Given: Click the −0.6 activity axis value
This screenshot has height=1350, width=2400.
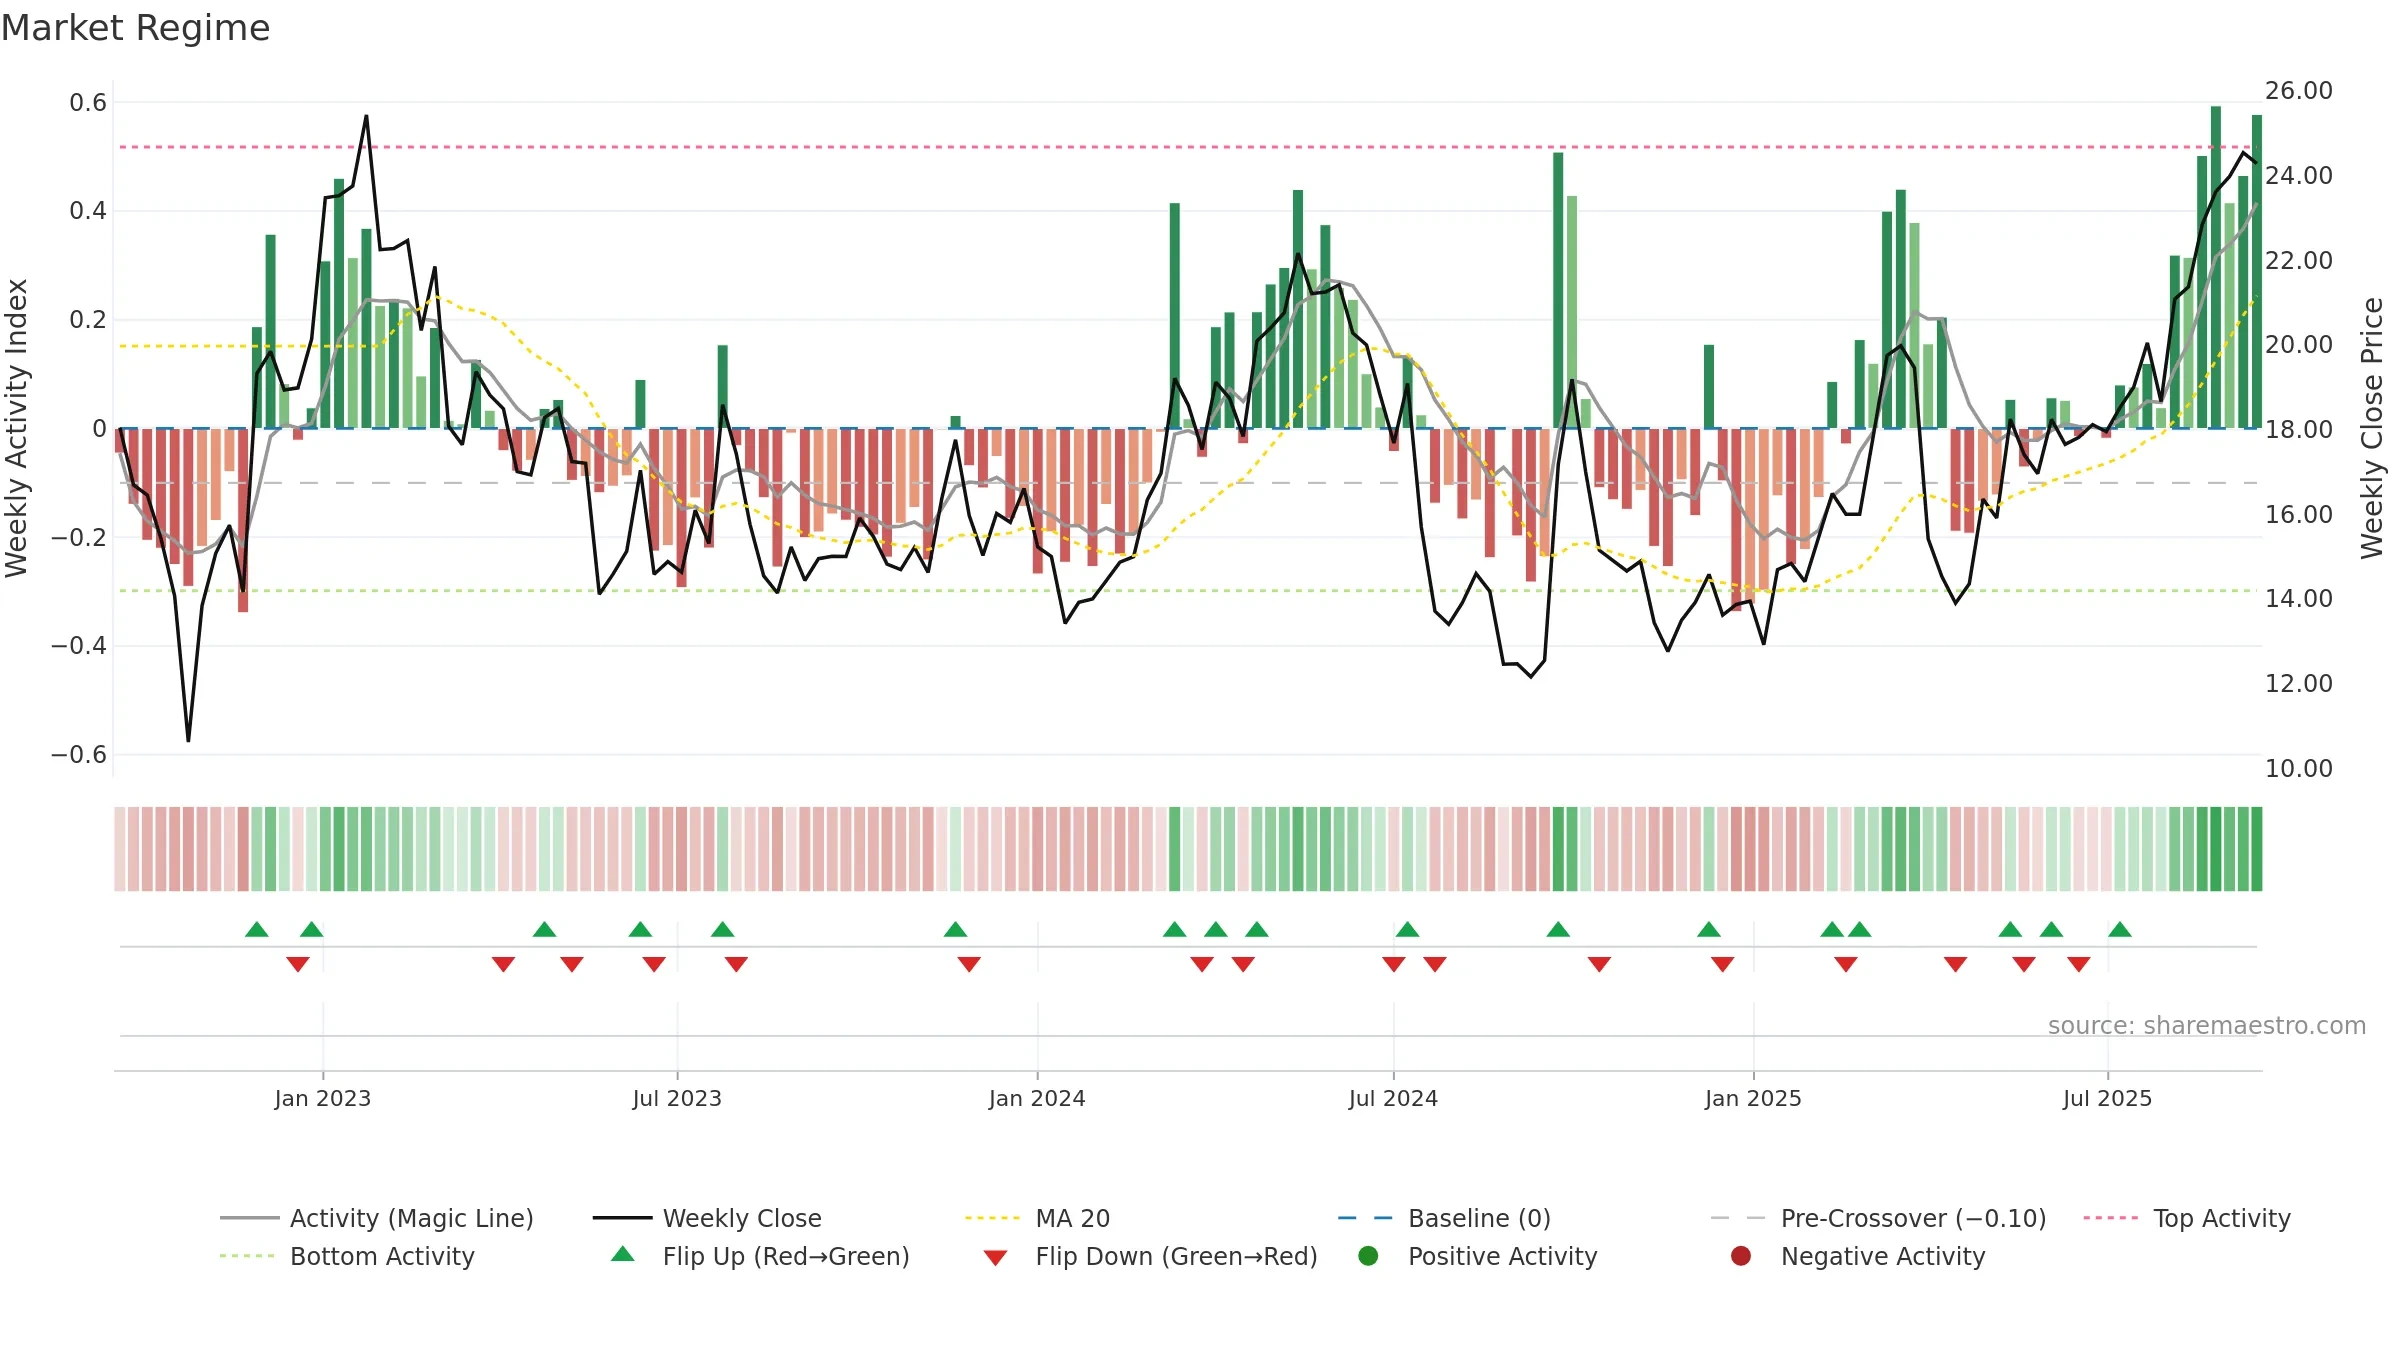Looking at the screenshot, I should pyautogui.click(x=79, y=755).
